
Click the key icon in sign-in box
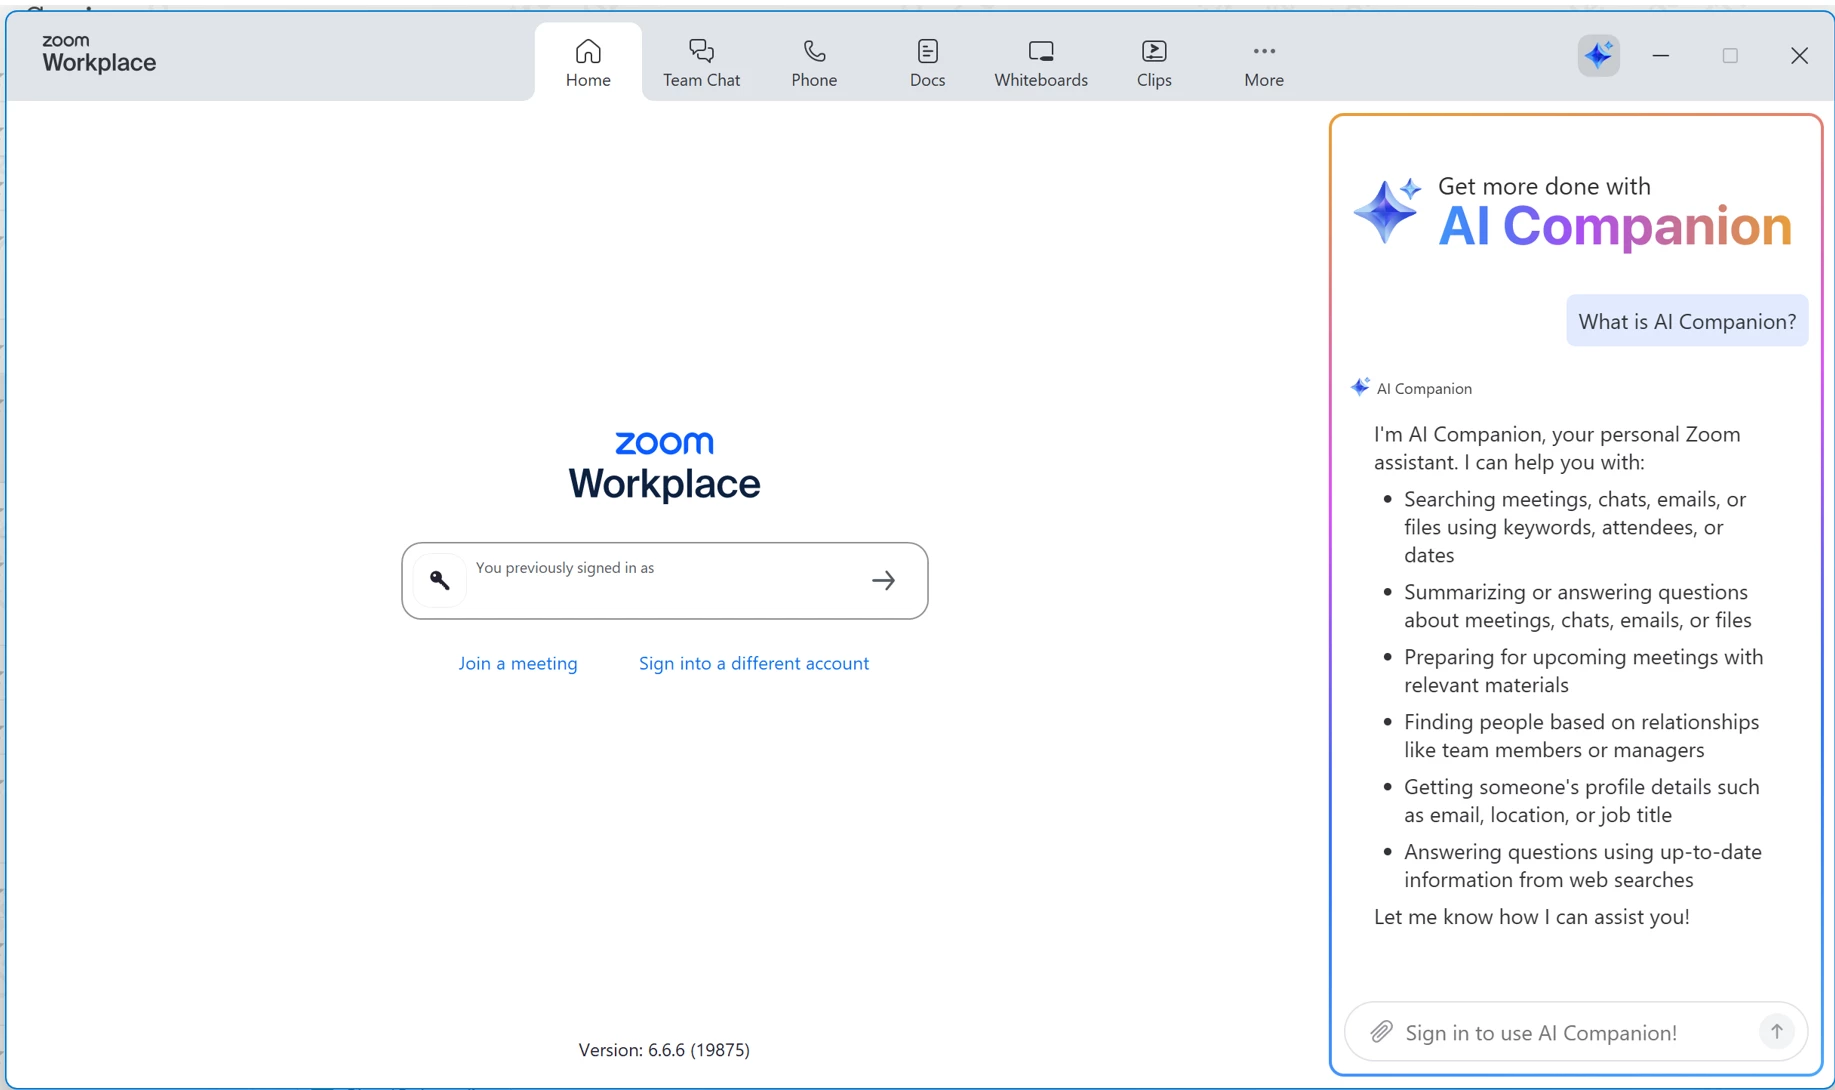click(440, 580)
